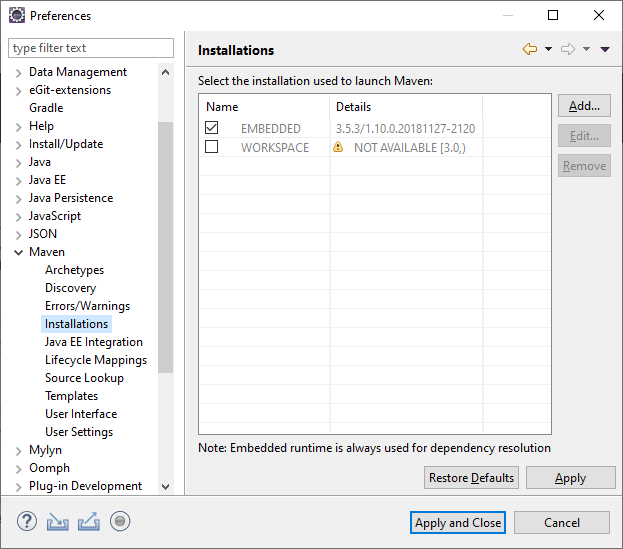
Task: Open Lifecycle Mappings under Maven
Action: coord(96,360)
